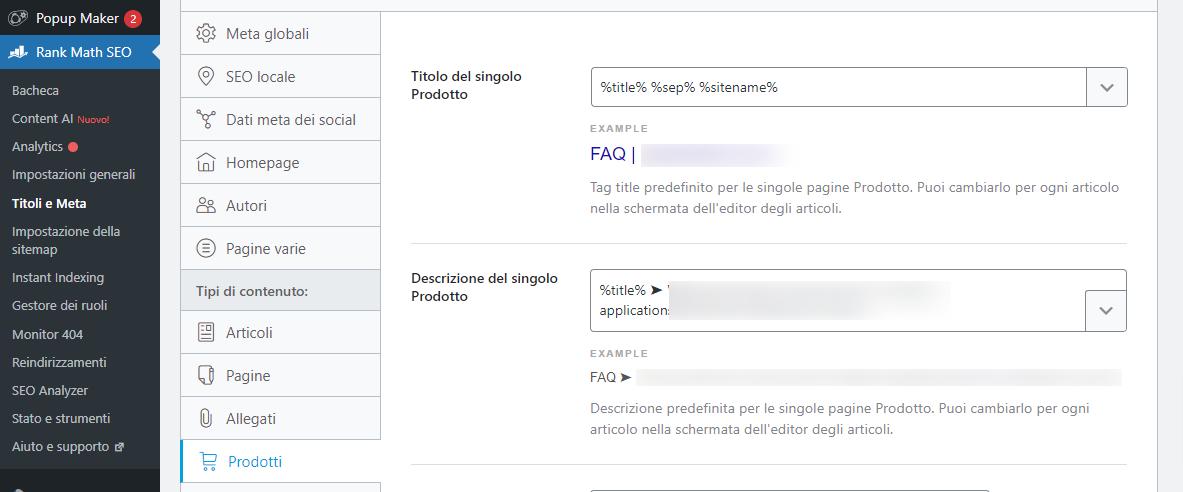Viewport: 1183px width, 492px height.
Task: Navigate to Reindirizzamenti
Action: [x=58, y=362]
